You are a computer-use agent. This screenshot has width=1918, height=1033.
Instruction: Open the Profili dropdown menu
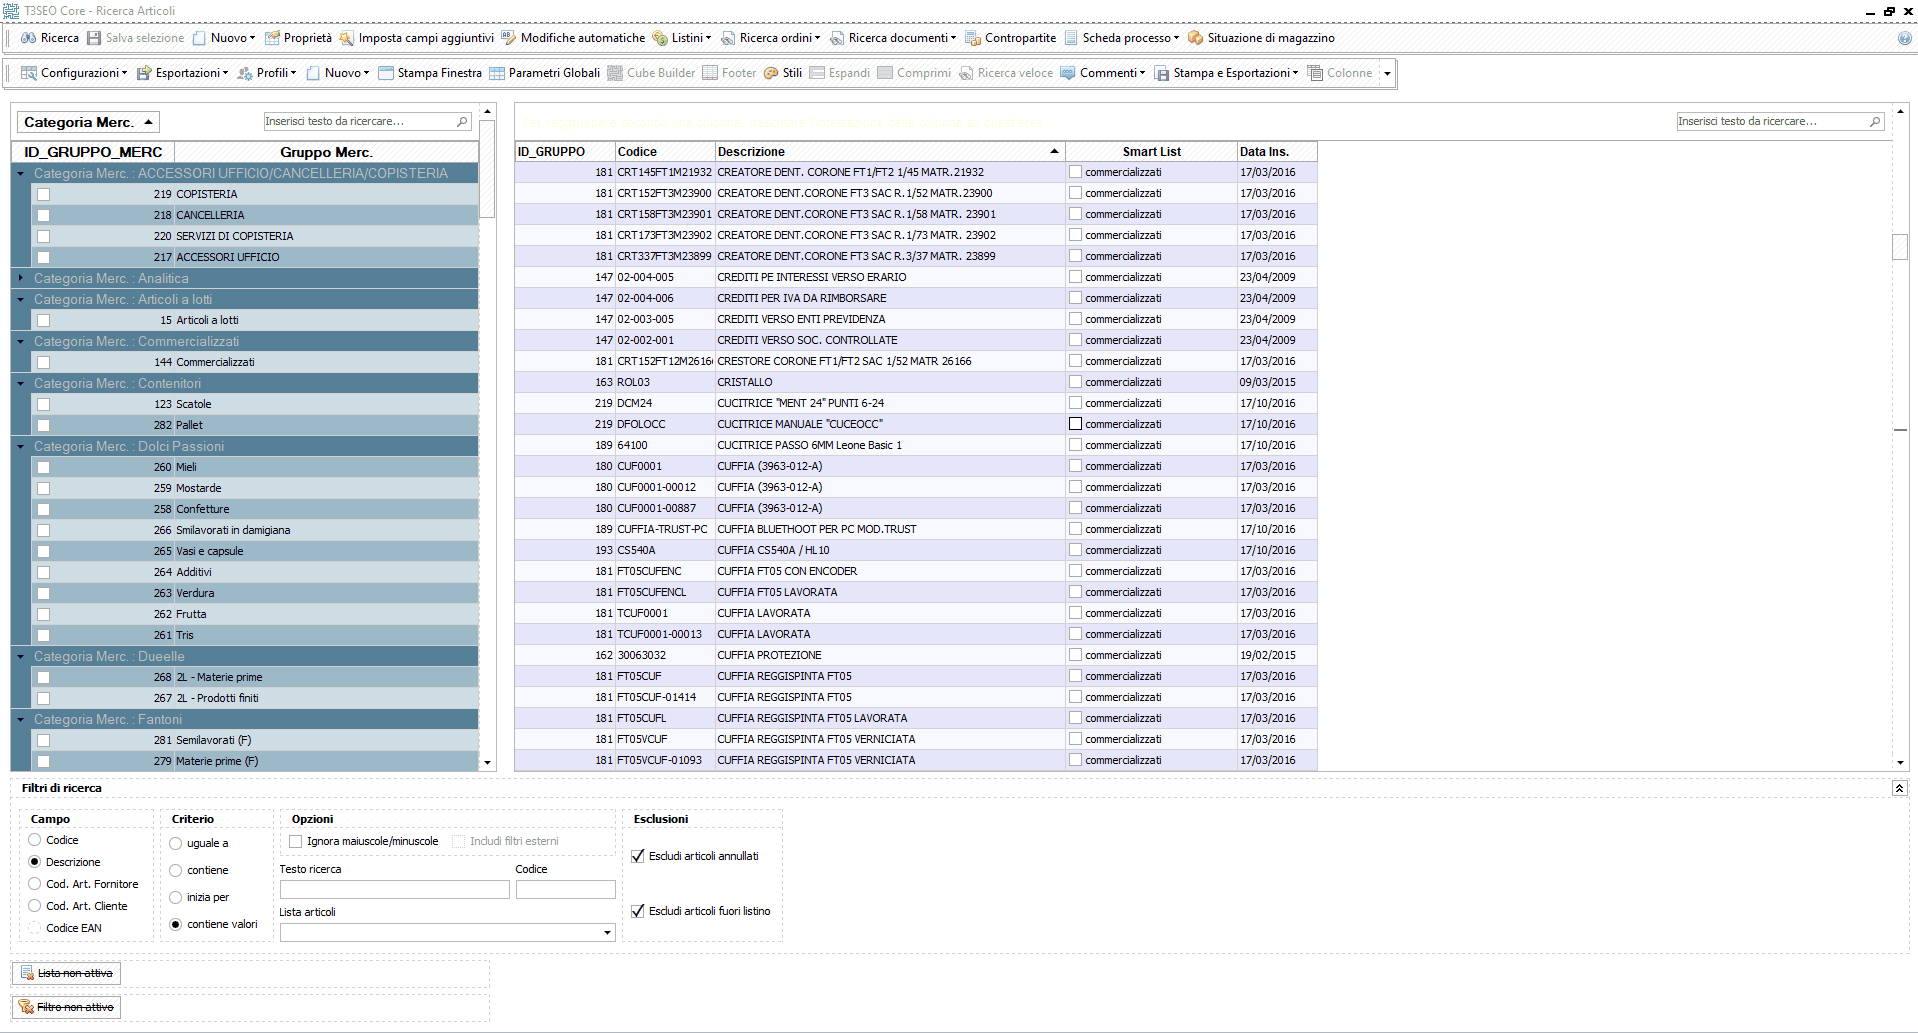tap(267, 73)
